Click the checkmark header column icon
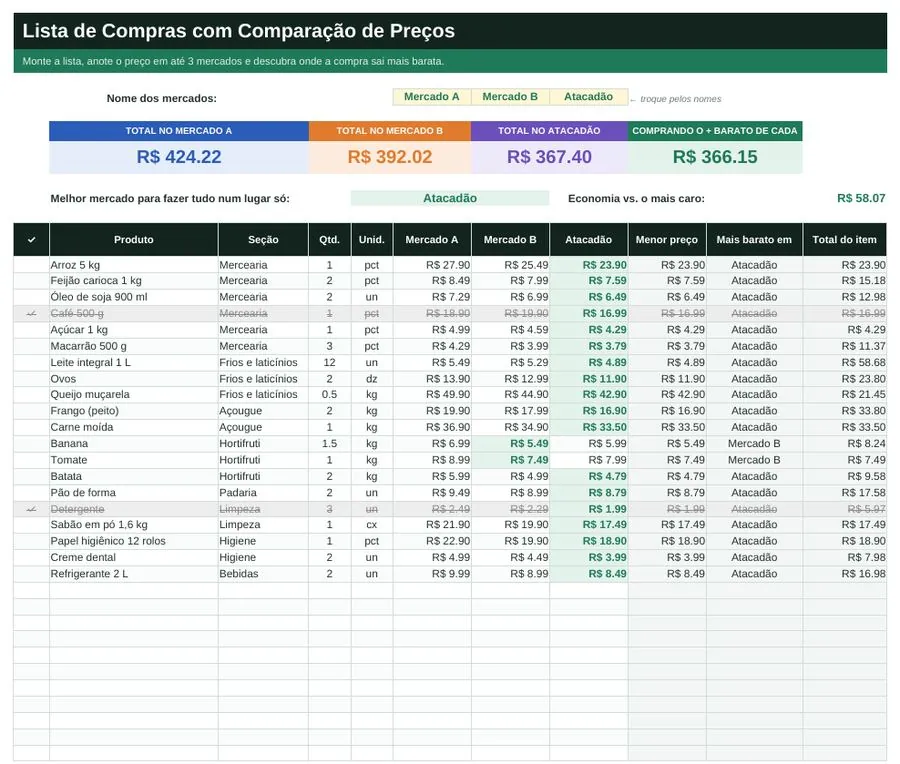 point(32,240)
